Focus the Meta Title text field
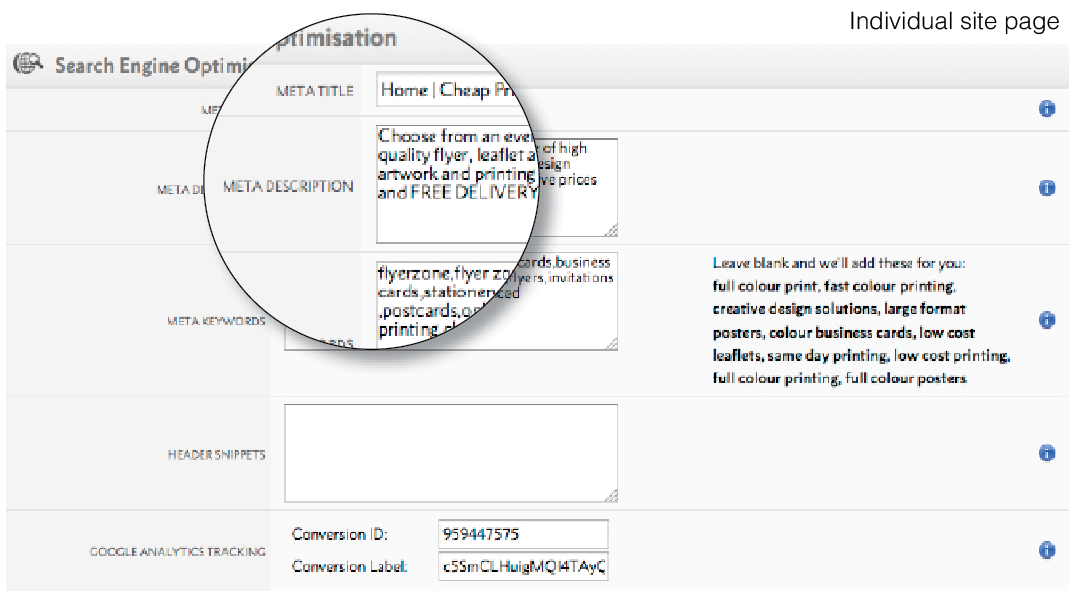 (450, 90)
